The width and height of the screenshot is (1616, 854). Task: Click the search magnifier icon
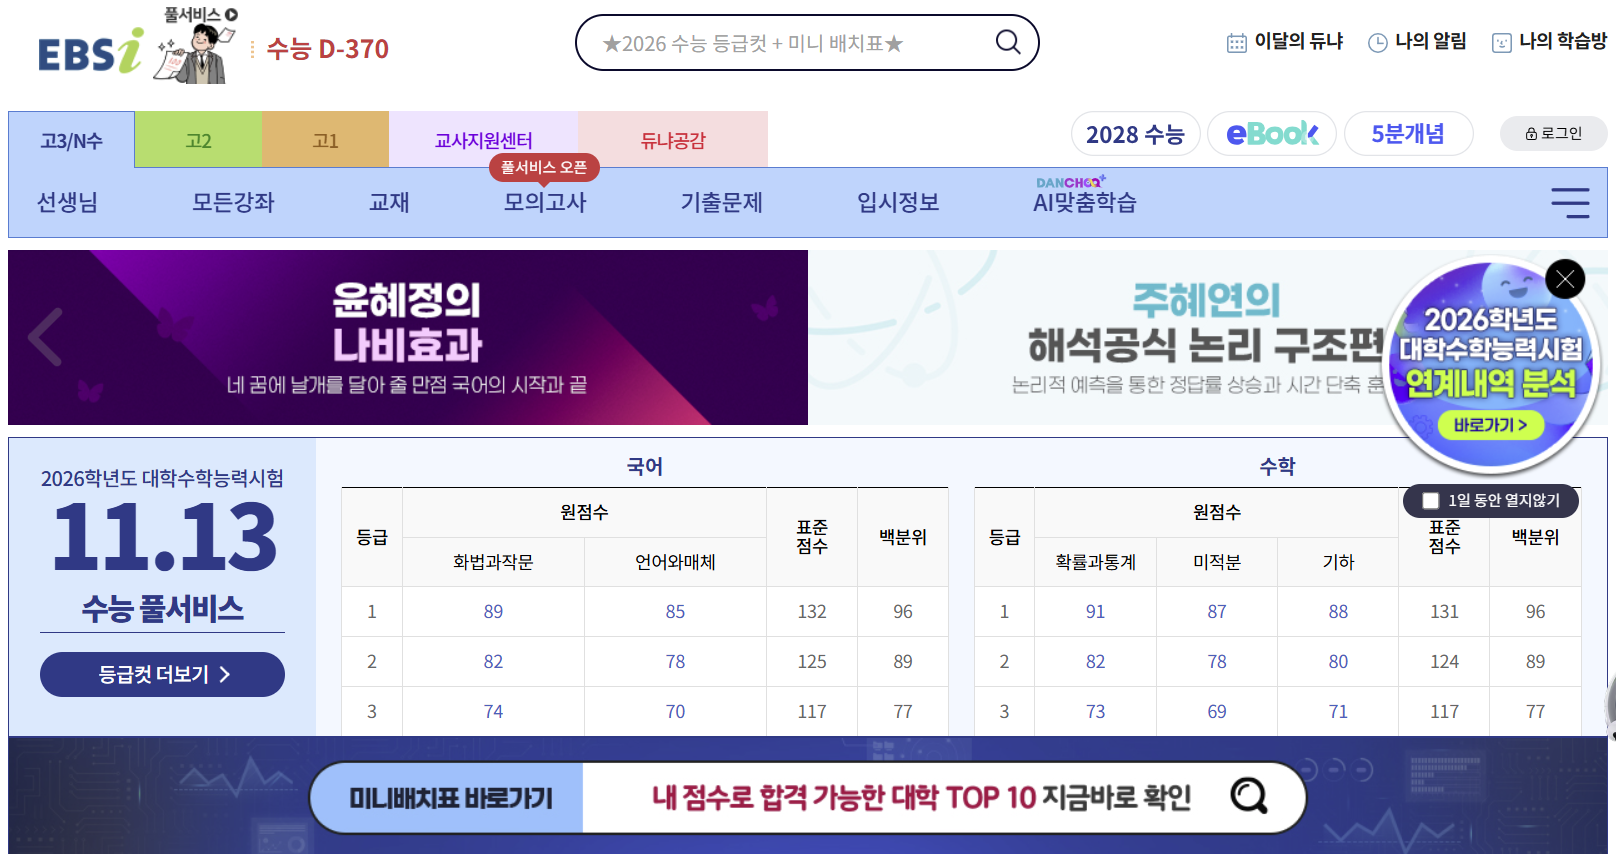1008,42
